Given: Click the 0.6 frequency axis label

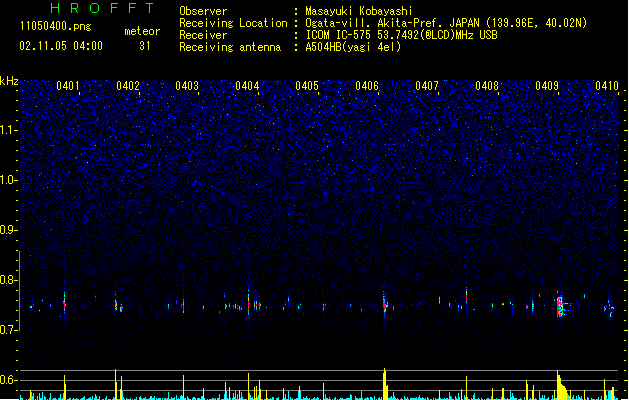Looking at the screenshot, I should (9, 380).
